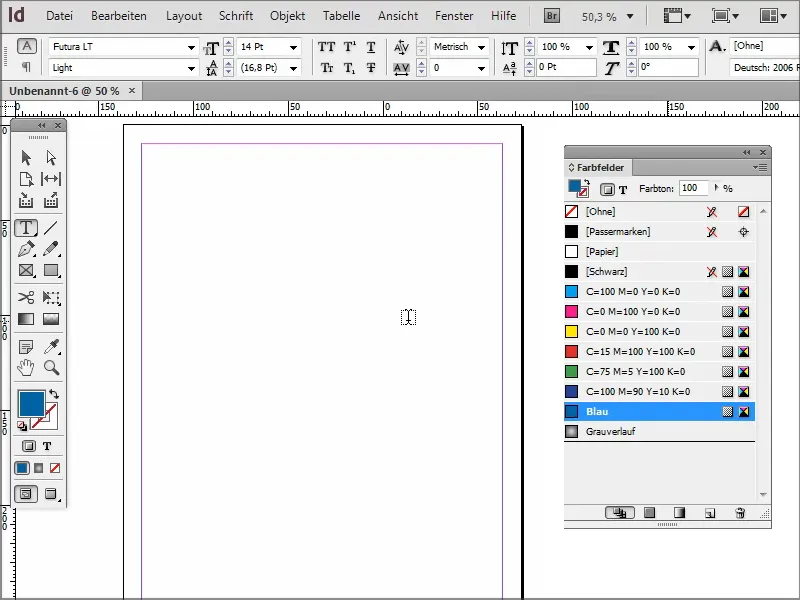This screenshot has width=800, height=600.
Task: Select the Free Transform tool
Action: coord(51,297)
